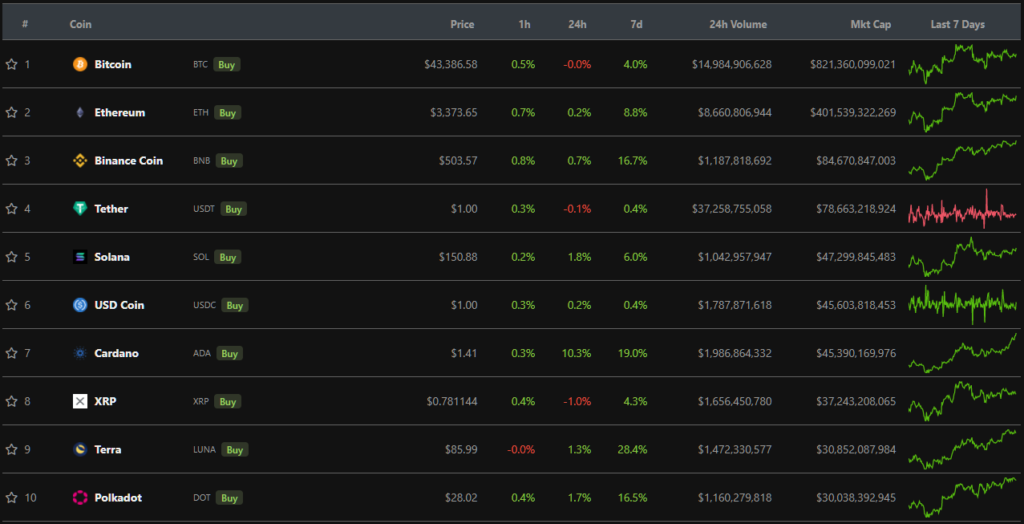The image size is (1024, 524).
Task: Sort by the 7d change header
Action: coord(636,24)
